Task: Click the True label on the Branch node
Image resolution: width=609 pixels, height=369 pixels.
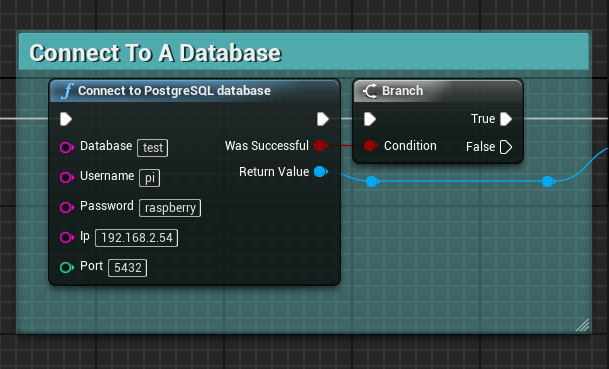Action: click(x=483, y=119)
